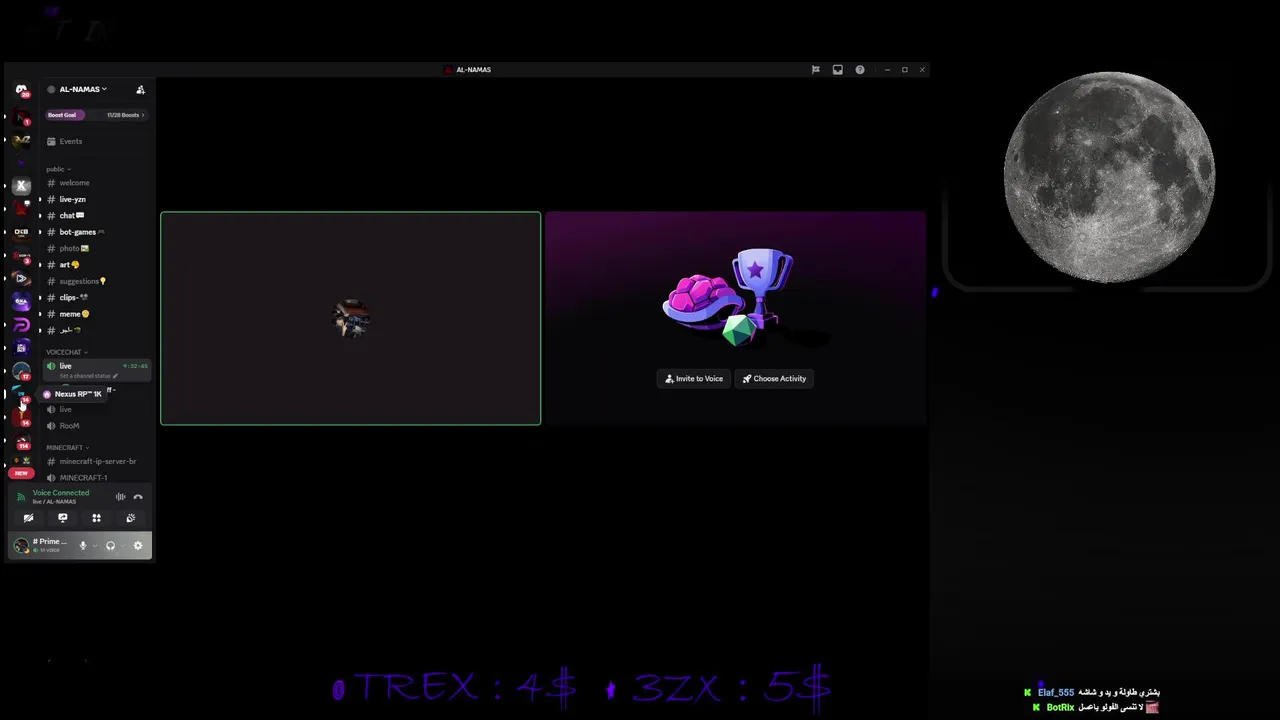
Task: Collapse the public category
Action: click(58, 169)
